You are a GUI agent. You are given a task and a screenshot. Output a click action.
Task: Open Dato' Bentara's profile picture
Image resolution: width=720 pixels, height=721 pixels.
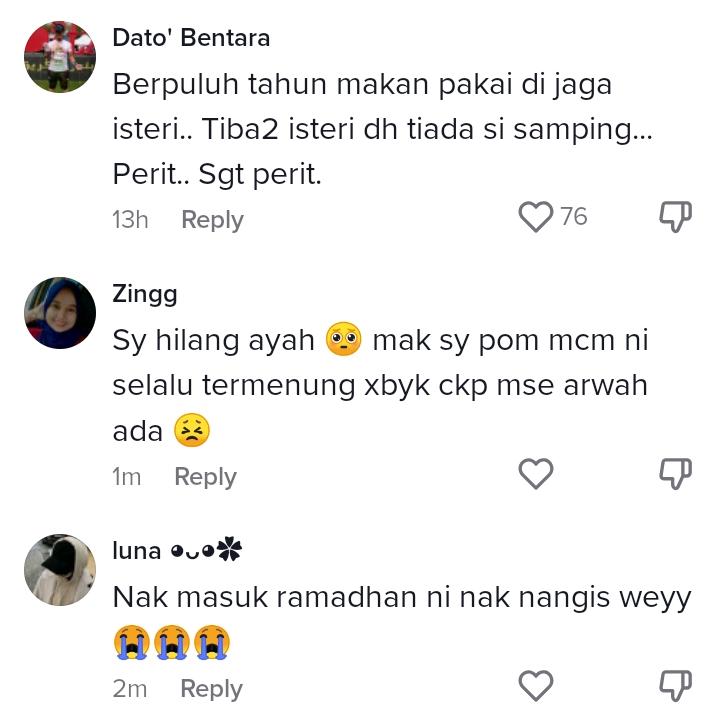[60, 57]
